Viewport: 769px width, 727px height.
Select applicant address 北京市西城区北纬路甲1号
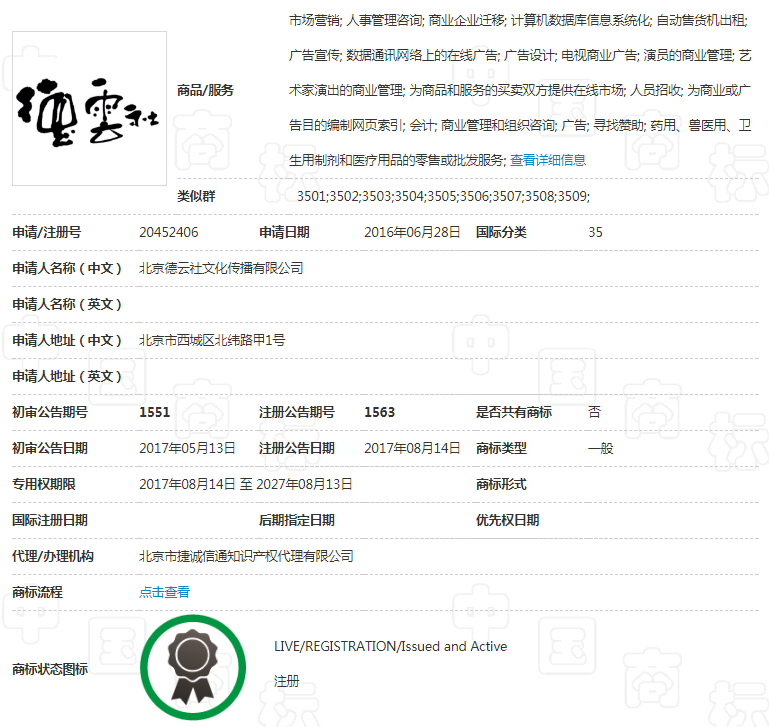[x=212, y=340]
